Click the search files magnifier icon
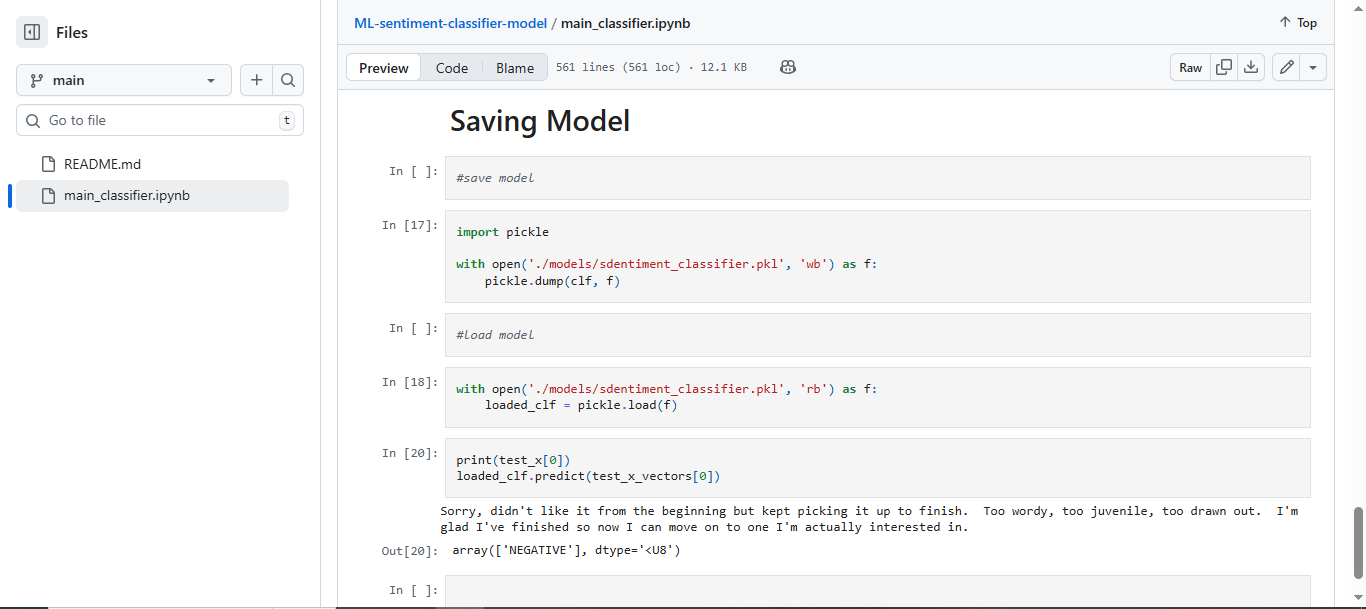The image size is (1366, 609). pos(288,80)
